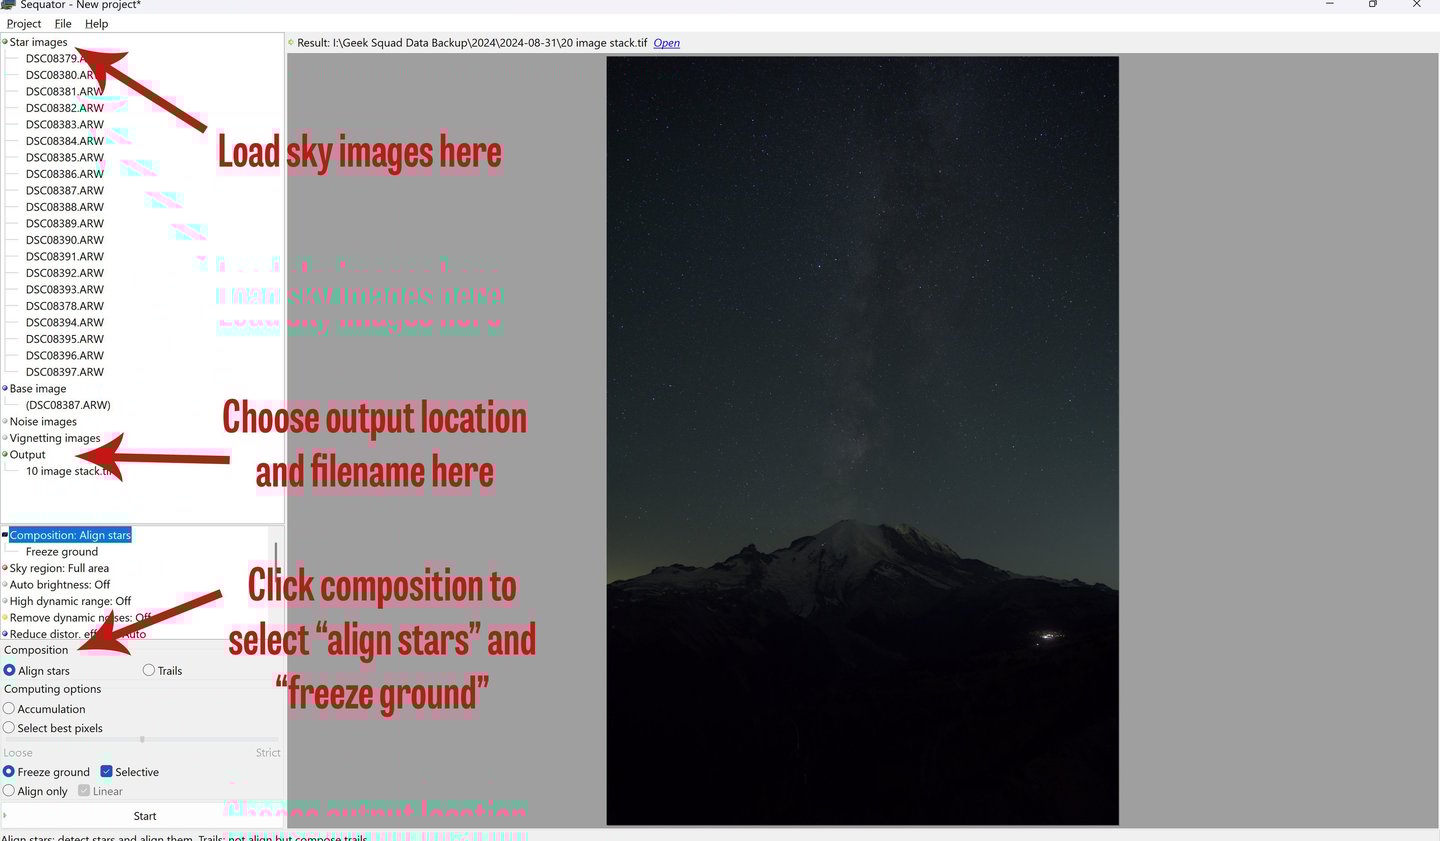Click the bullet icon beside Sky region
The height and width of the screenshot is (841, 1440).
5,568
